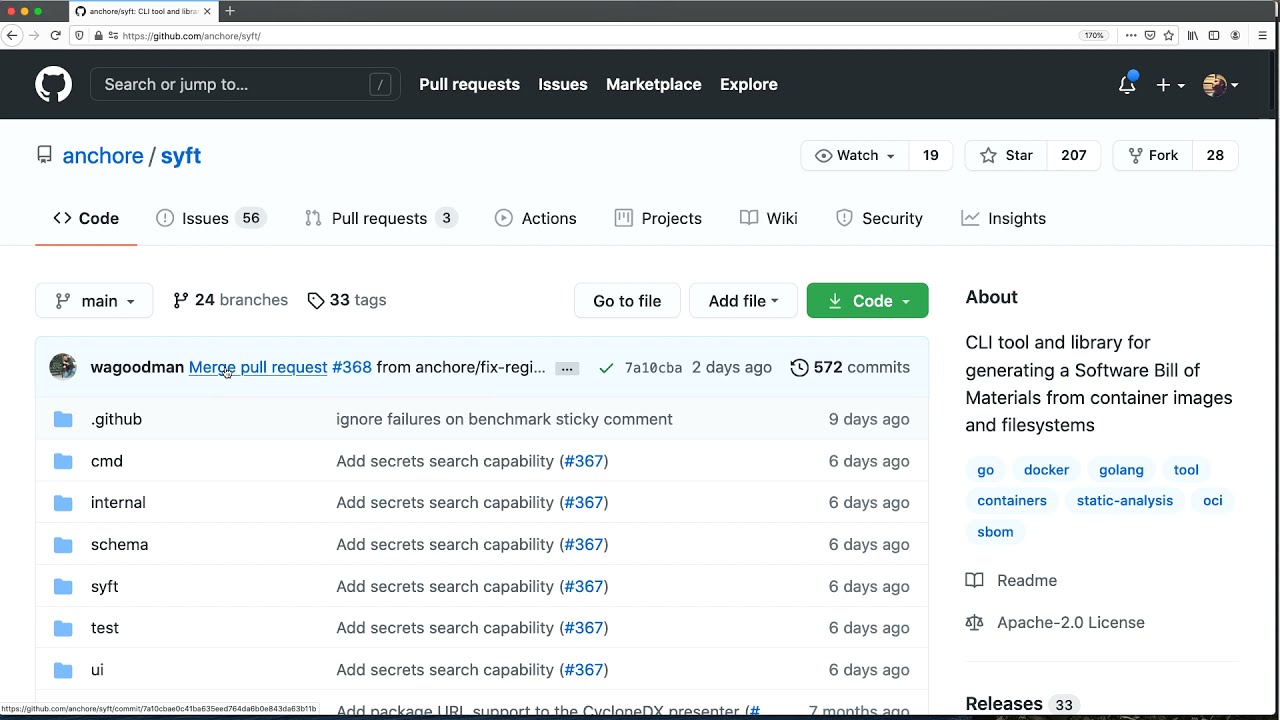Screen dimensions: 1280x720
Task: View the 19 watchers count
Action: [930, 155]
